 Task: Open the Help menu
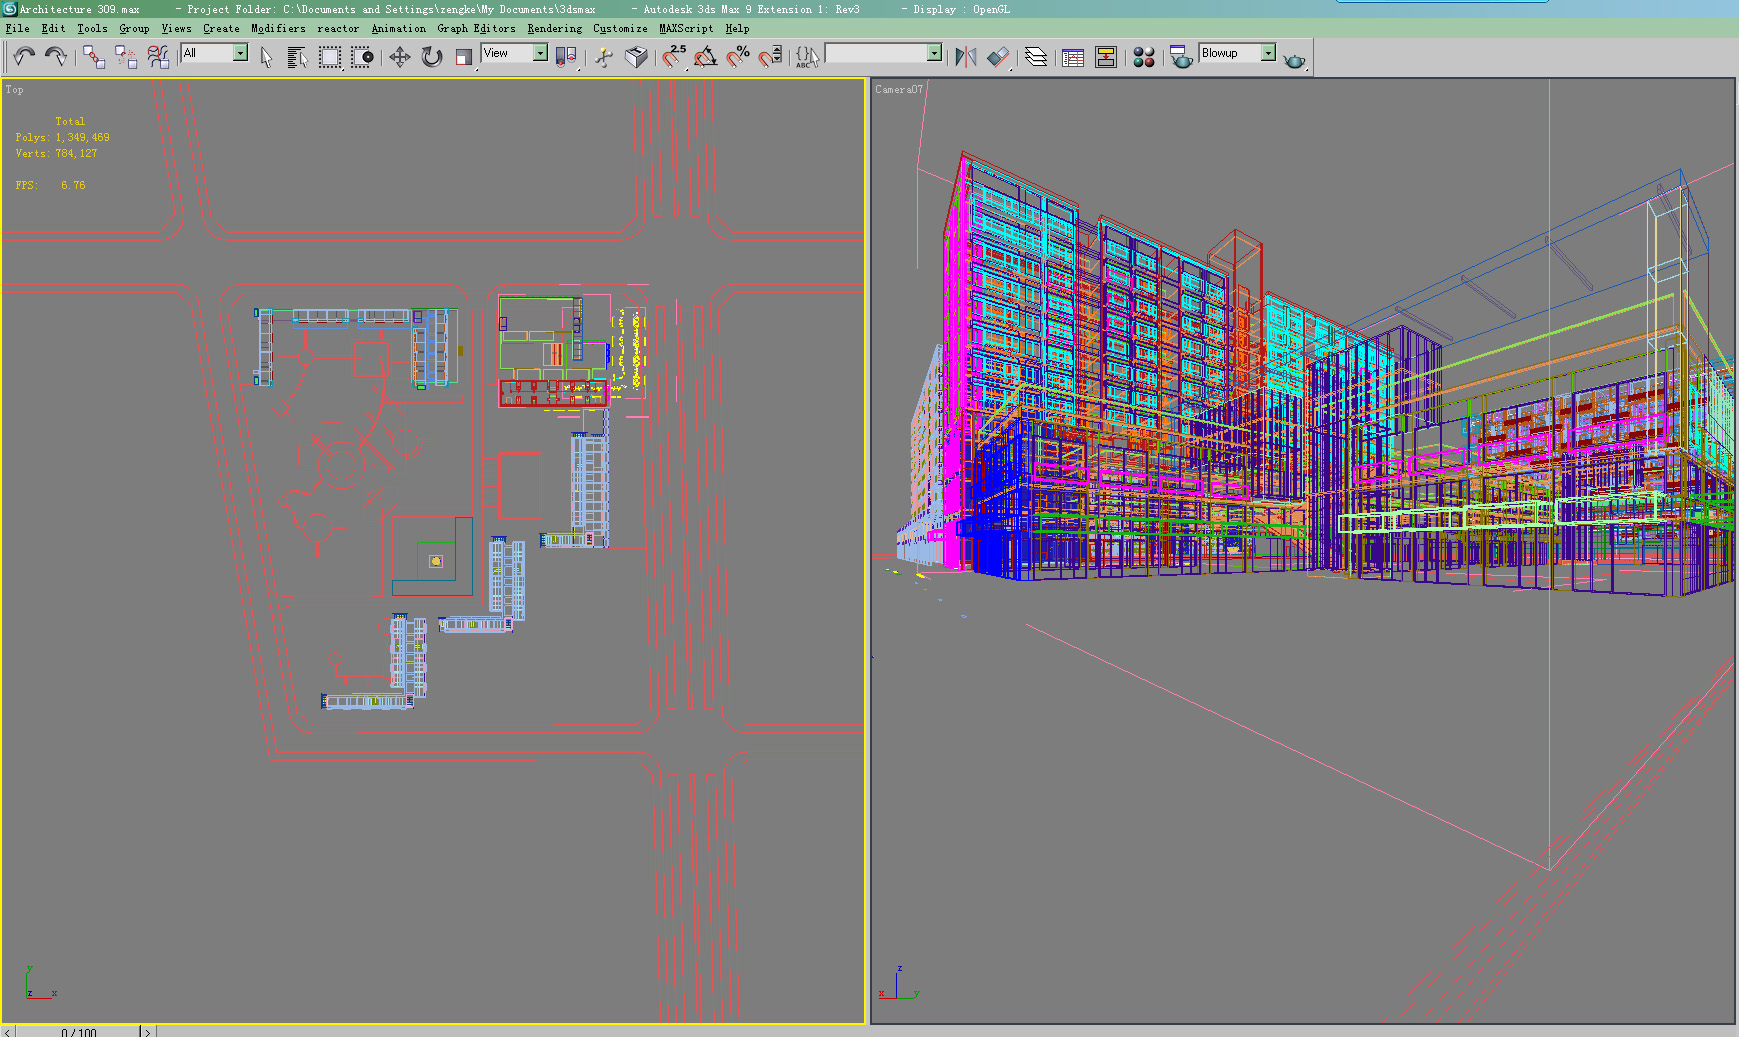[737, 29]
